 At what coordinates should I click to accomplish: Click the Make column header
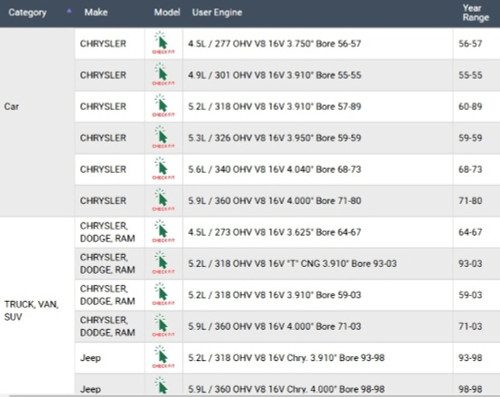(96, 12)
